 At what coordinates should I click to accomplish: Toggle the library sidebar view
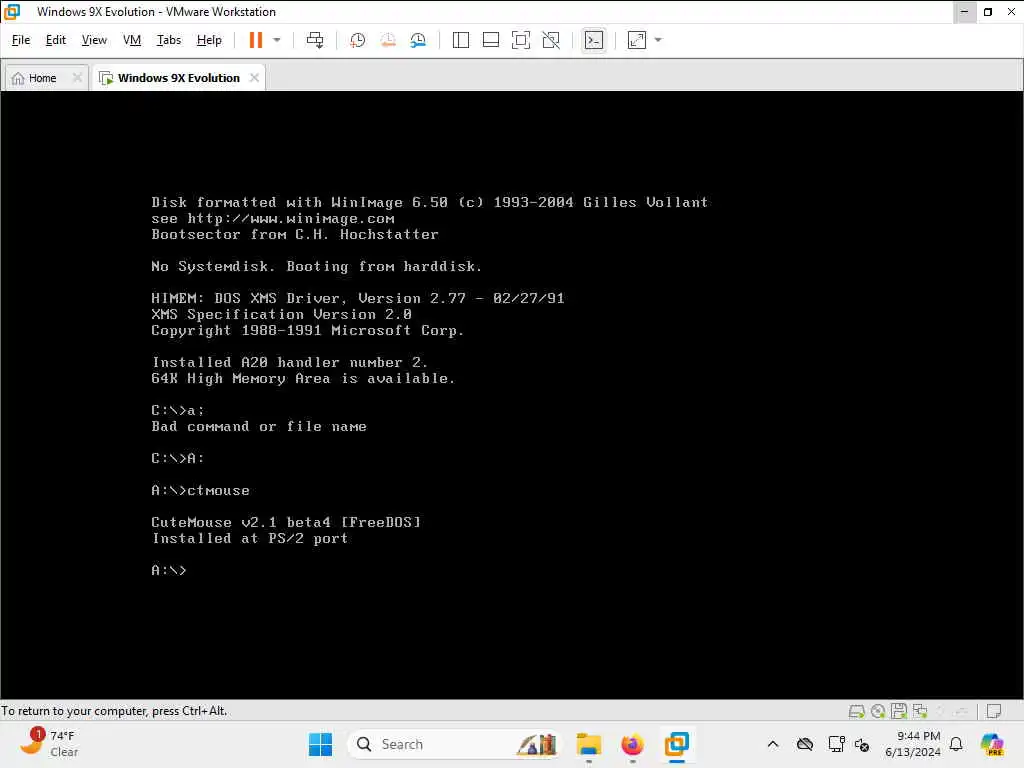(x=460, y=40)
